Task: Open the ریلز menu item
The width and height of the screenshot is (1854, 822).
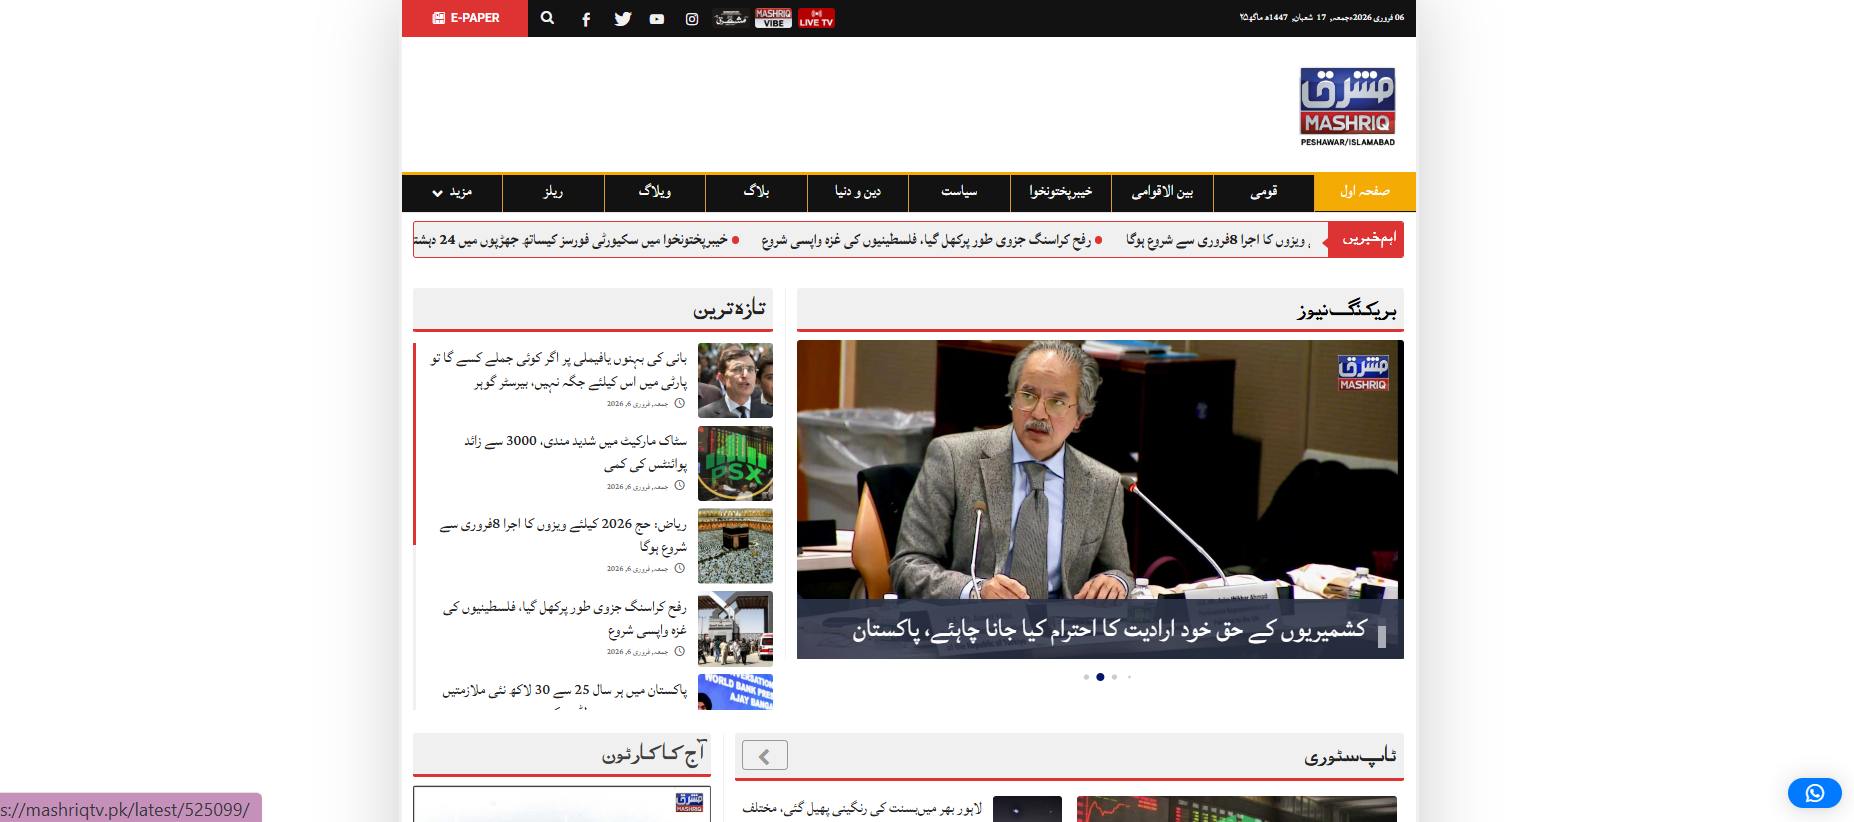Action: tap(553, 191)
